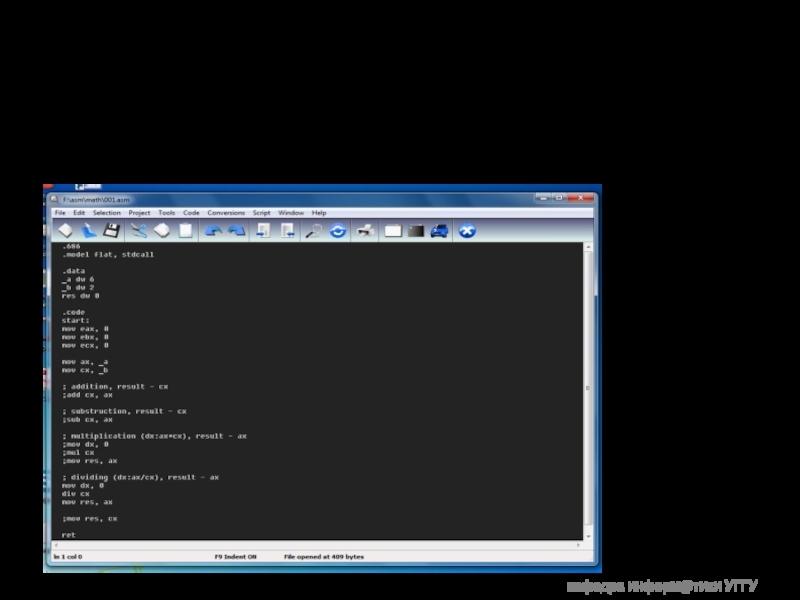Click the Print printer icon
The image size is (800, 600).
click(366, 231)
